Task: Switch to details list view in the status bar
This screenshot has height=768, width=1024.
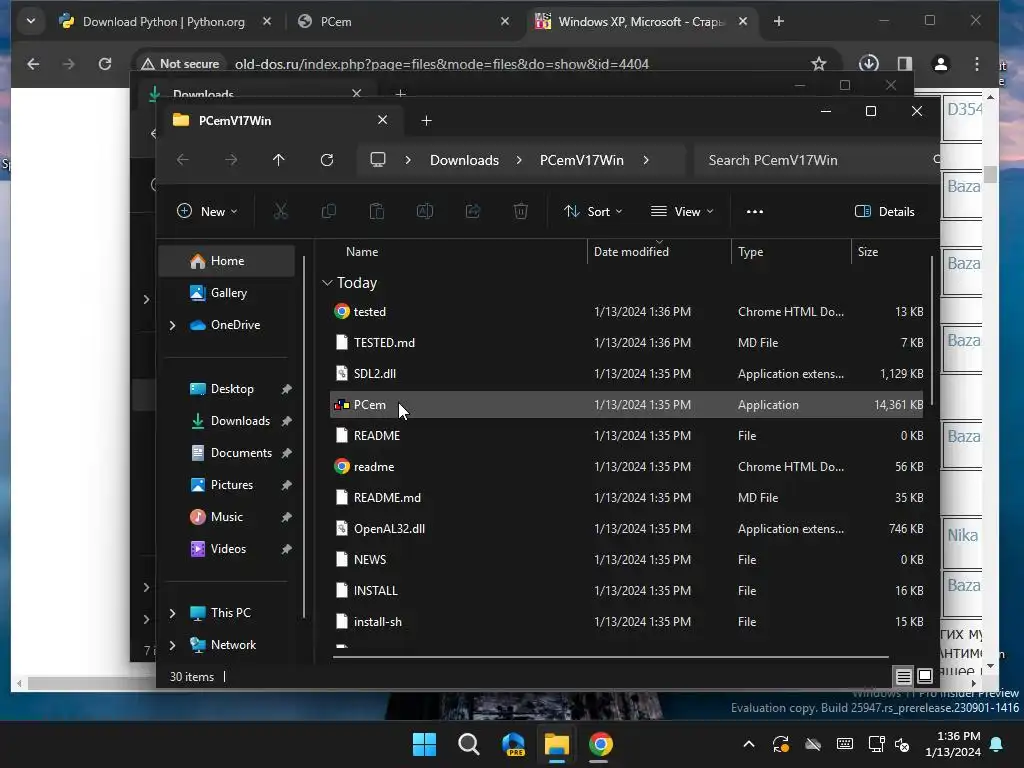Action: pos(903,677)
